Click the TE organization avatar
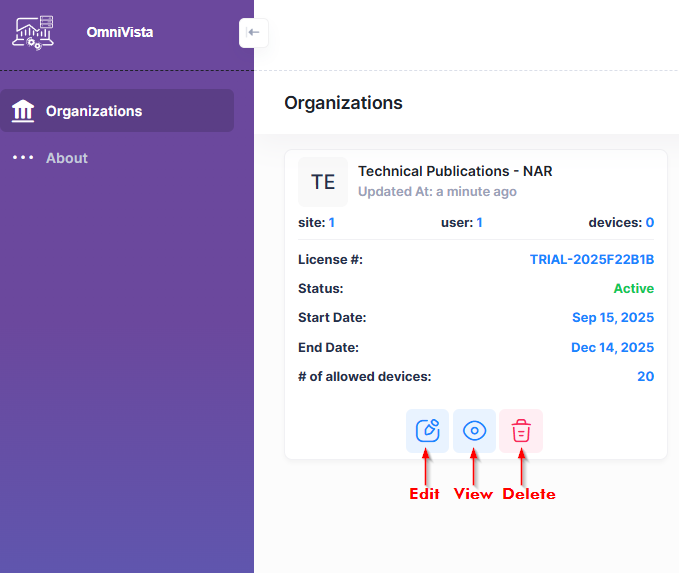Image resolution: width=679 pixels, height=573 pixels. tap(323, 182)
